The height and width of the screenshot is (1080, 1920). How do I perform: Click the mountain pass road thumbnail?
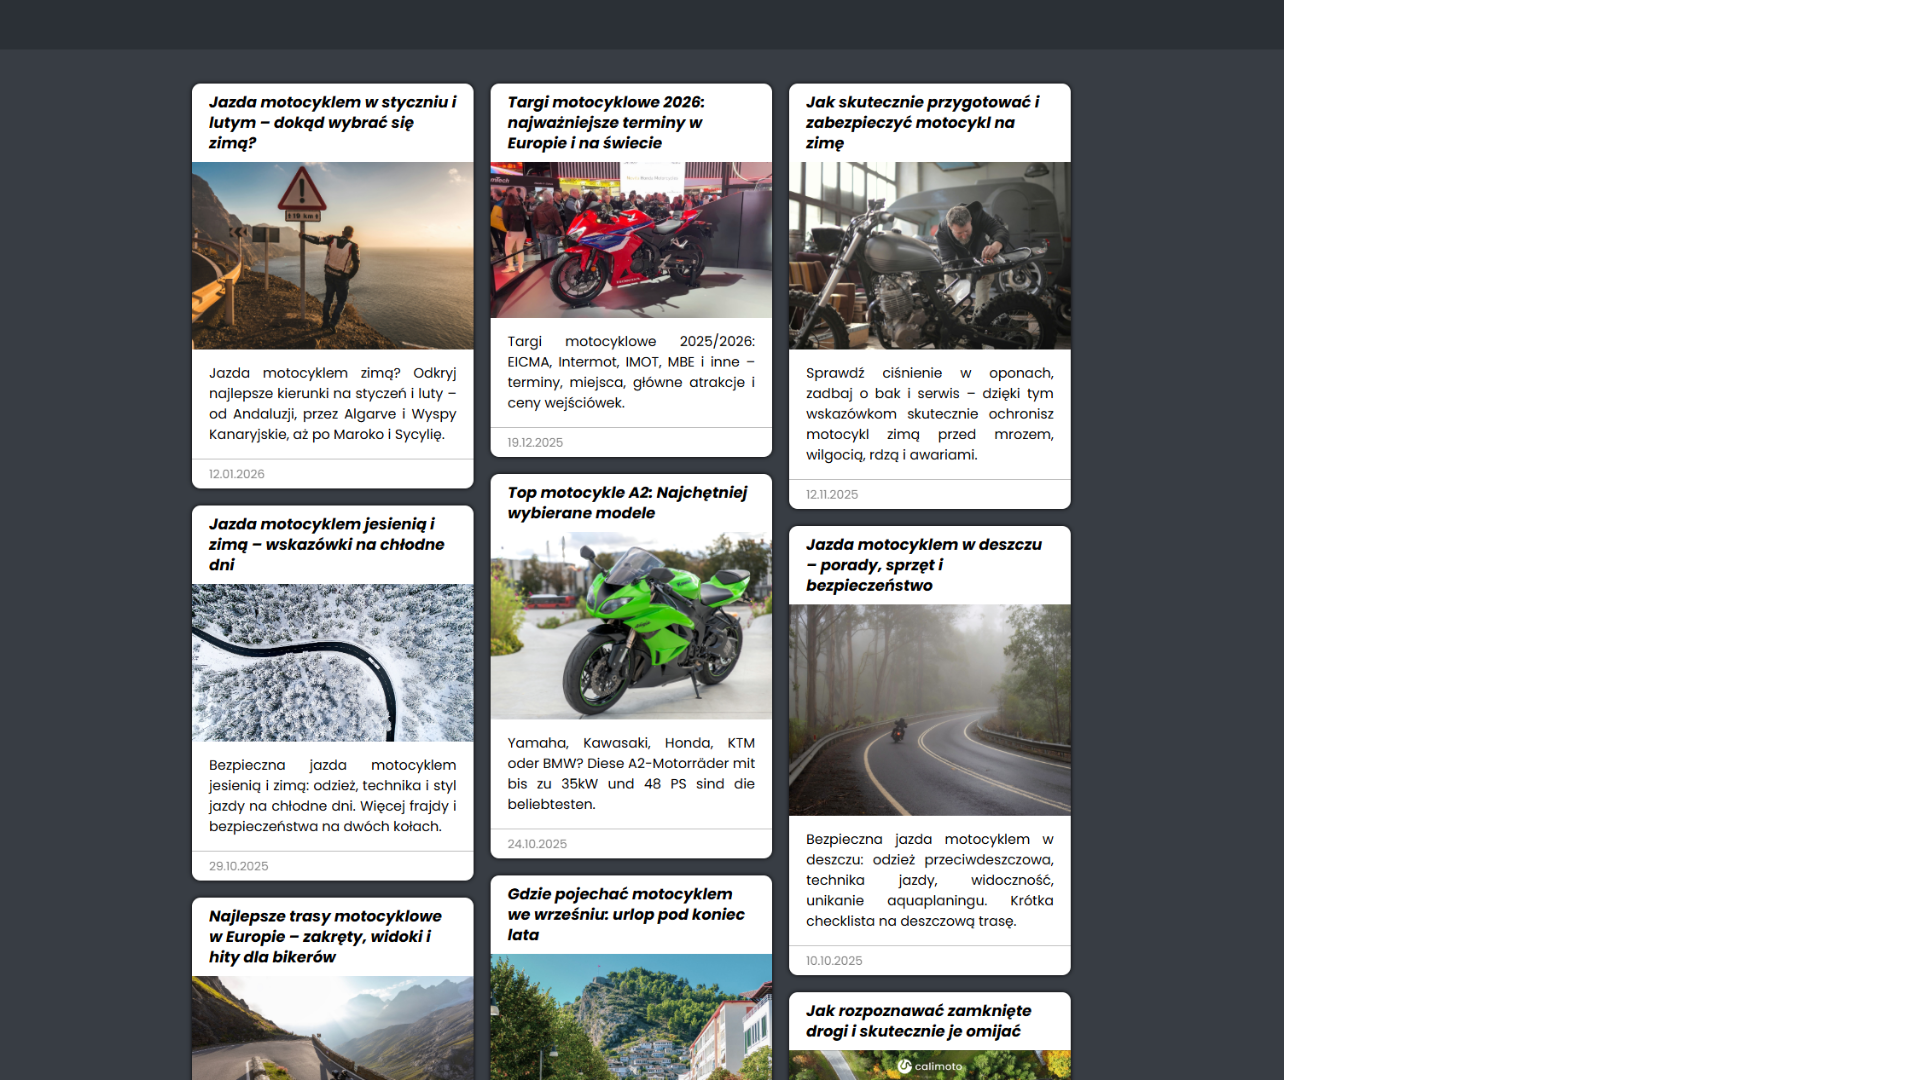coord(332,1028)
